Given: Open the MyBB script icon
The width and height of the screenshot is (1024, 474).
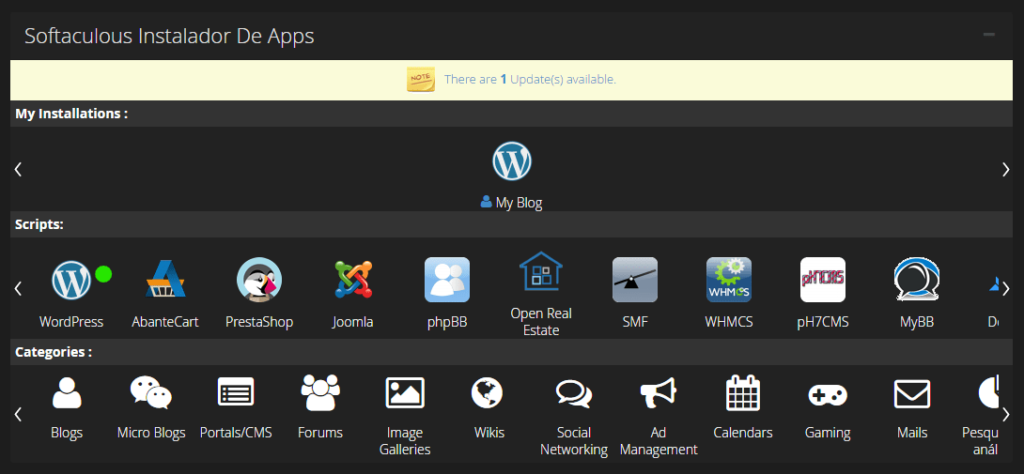Looking at the screenshot, I should coord(917,279).
